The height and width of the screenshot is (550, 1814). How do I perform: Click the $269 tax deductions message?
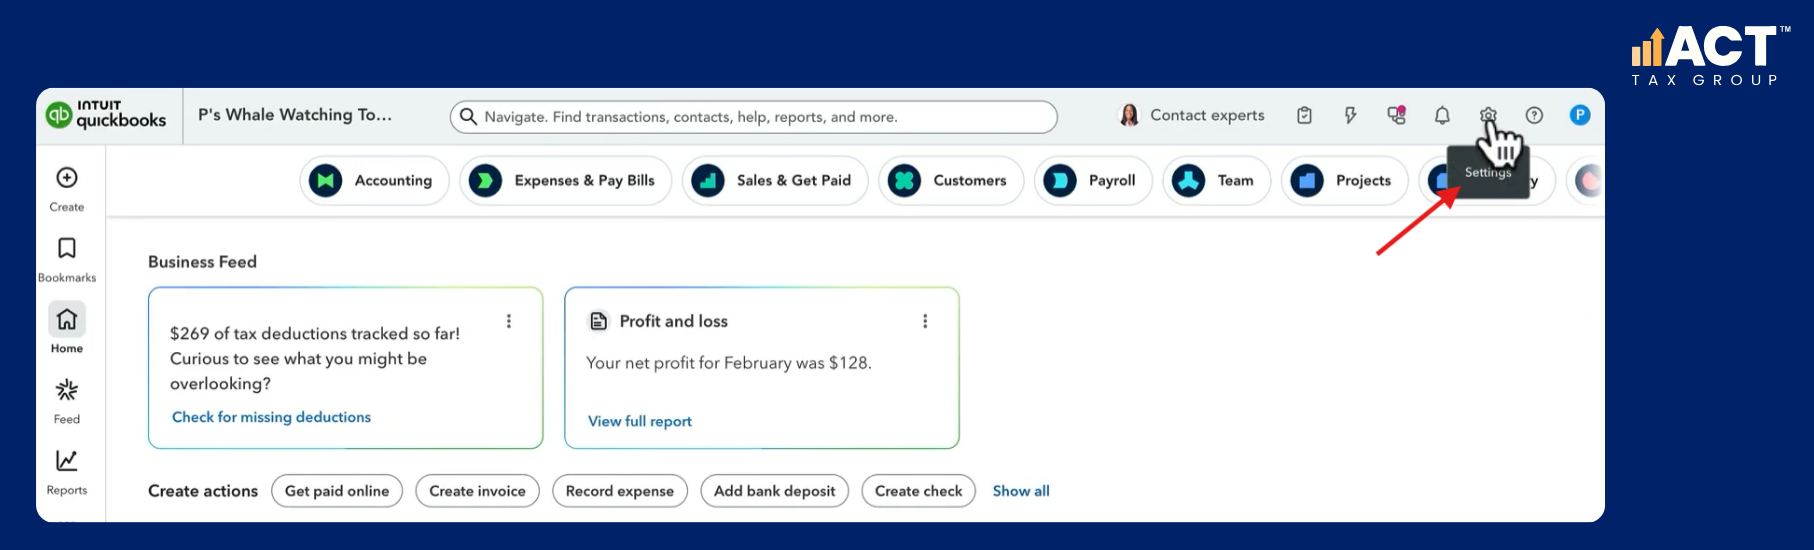tap(315, 358)
